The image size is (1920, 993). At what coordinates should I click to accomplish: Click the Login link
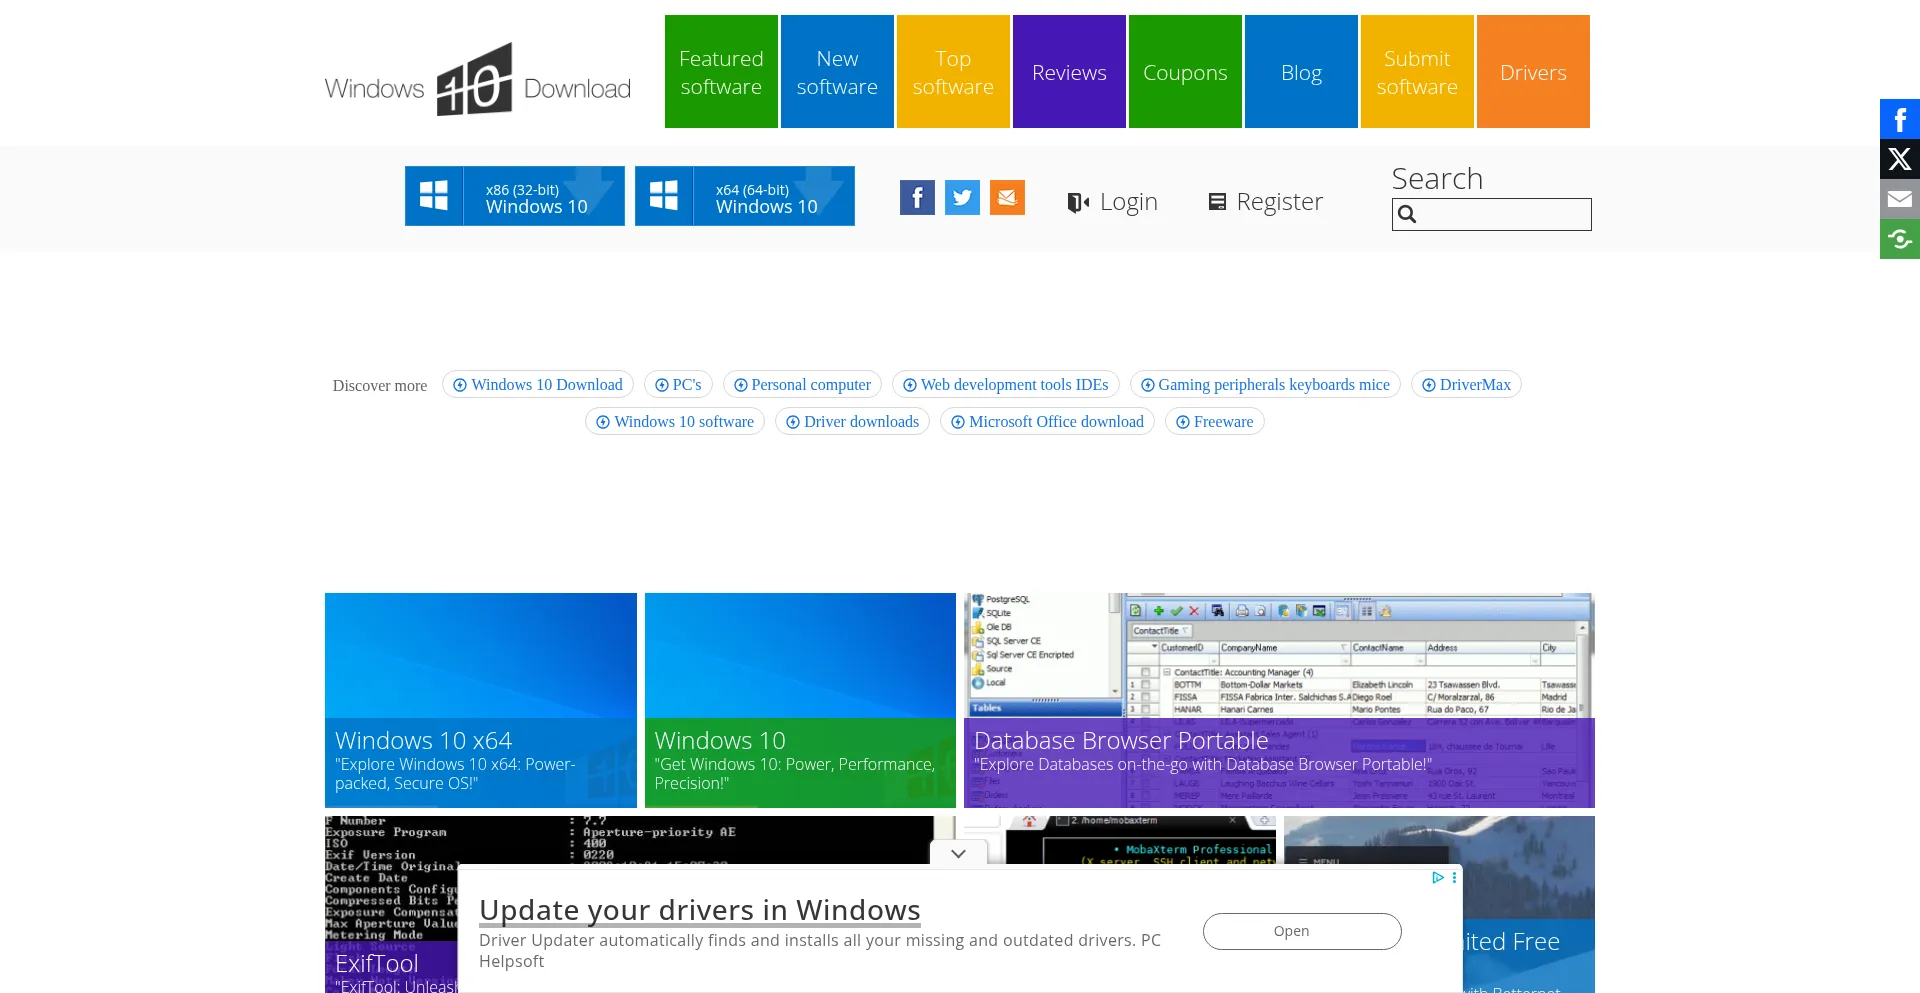click(x=1113, y=202)
